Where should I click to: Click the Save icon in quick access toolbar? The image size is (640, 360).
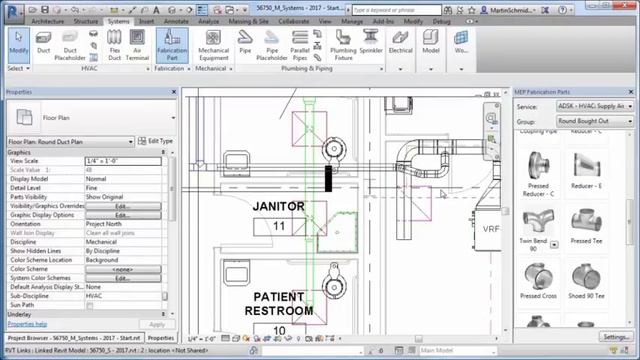pos(45,9)
